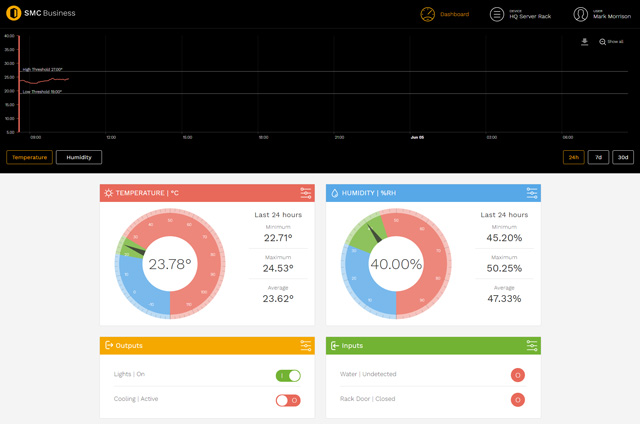
Task: Switch chart to Temperature
Action: tap(29, 157)
